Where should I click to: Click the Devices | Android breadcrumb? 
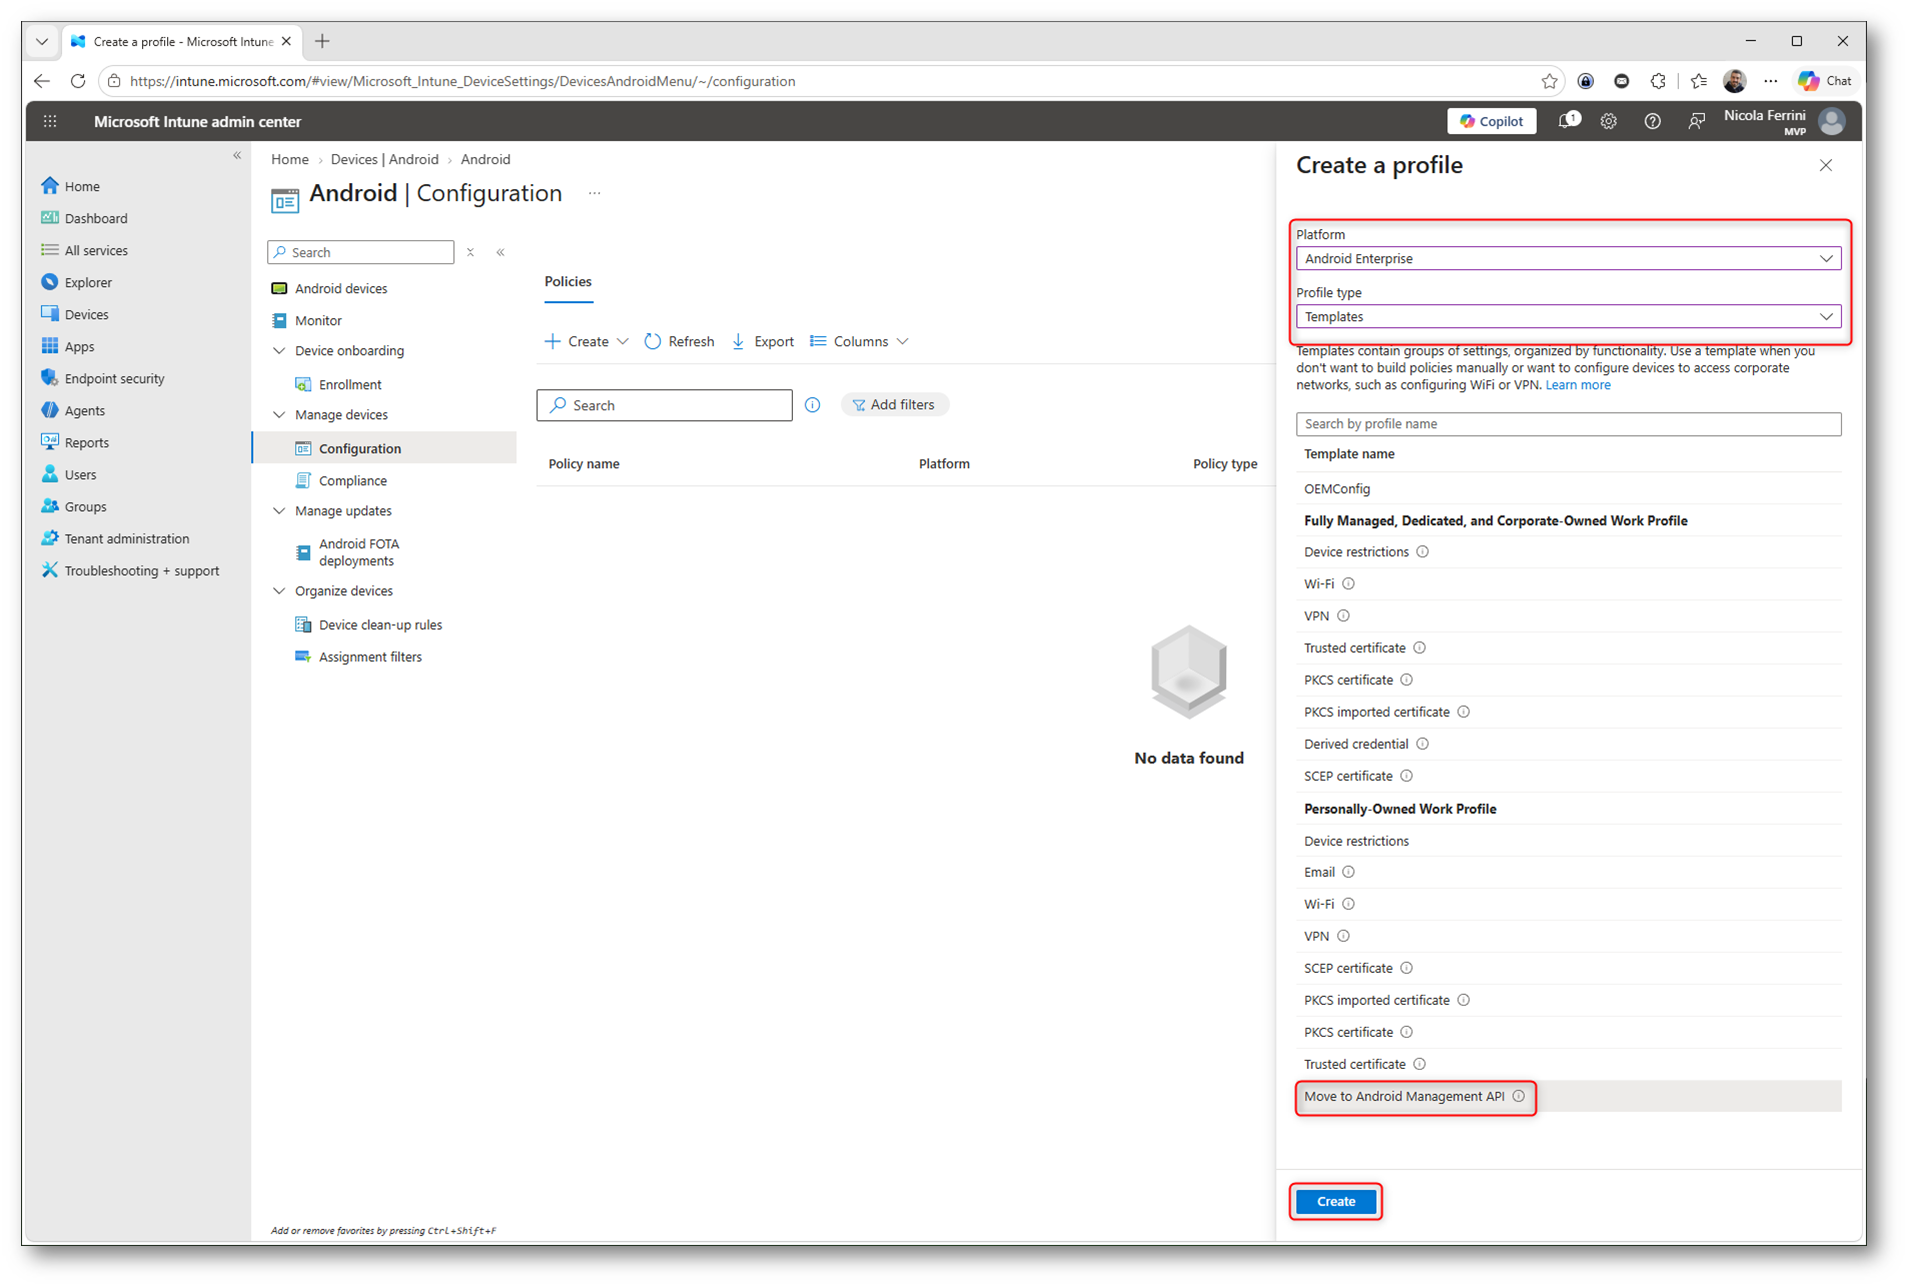coord(384,159)
